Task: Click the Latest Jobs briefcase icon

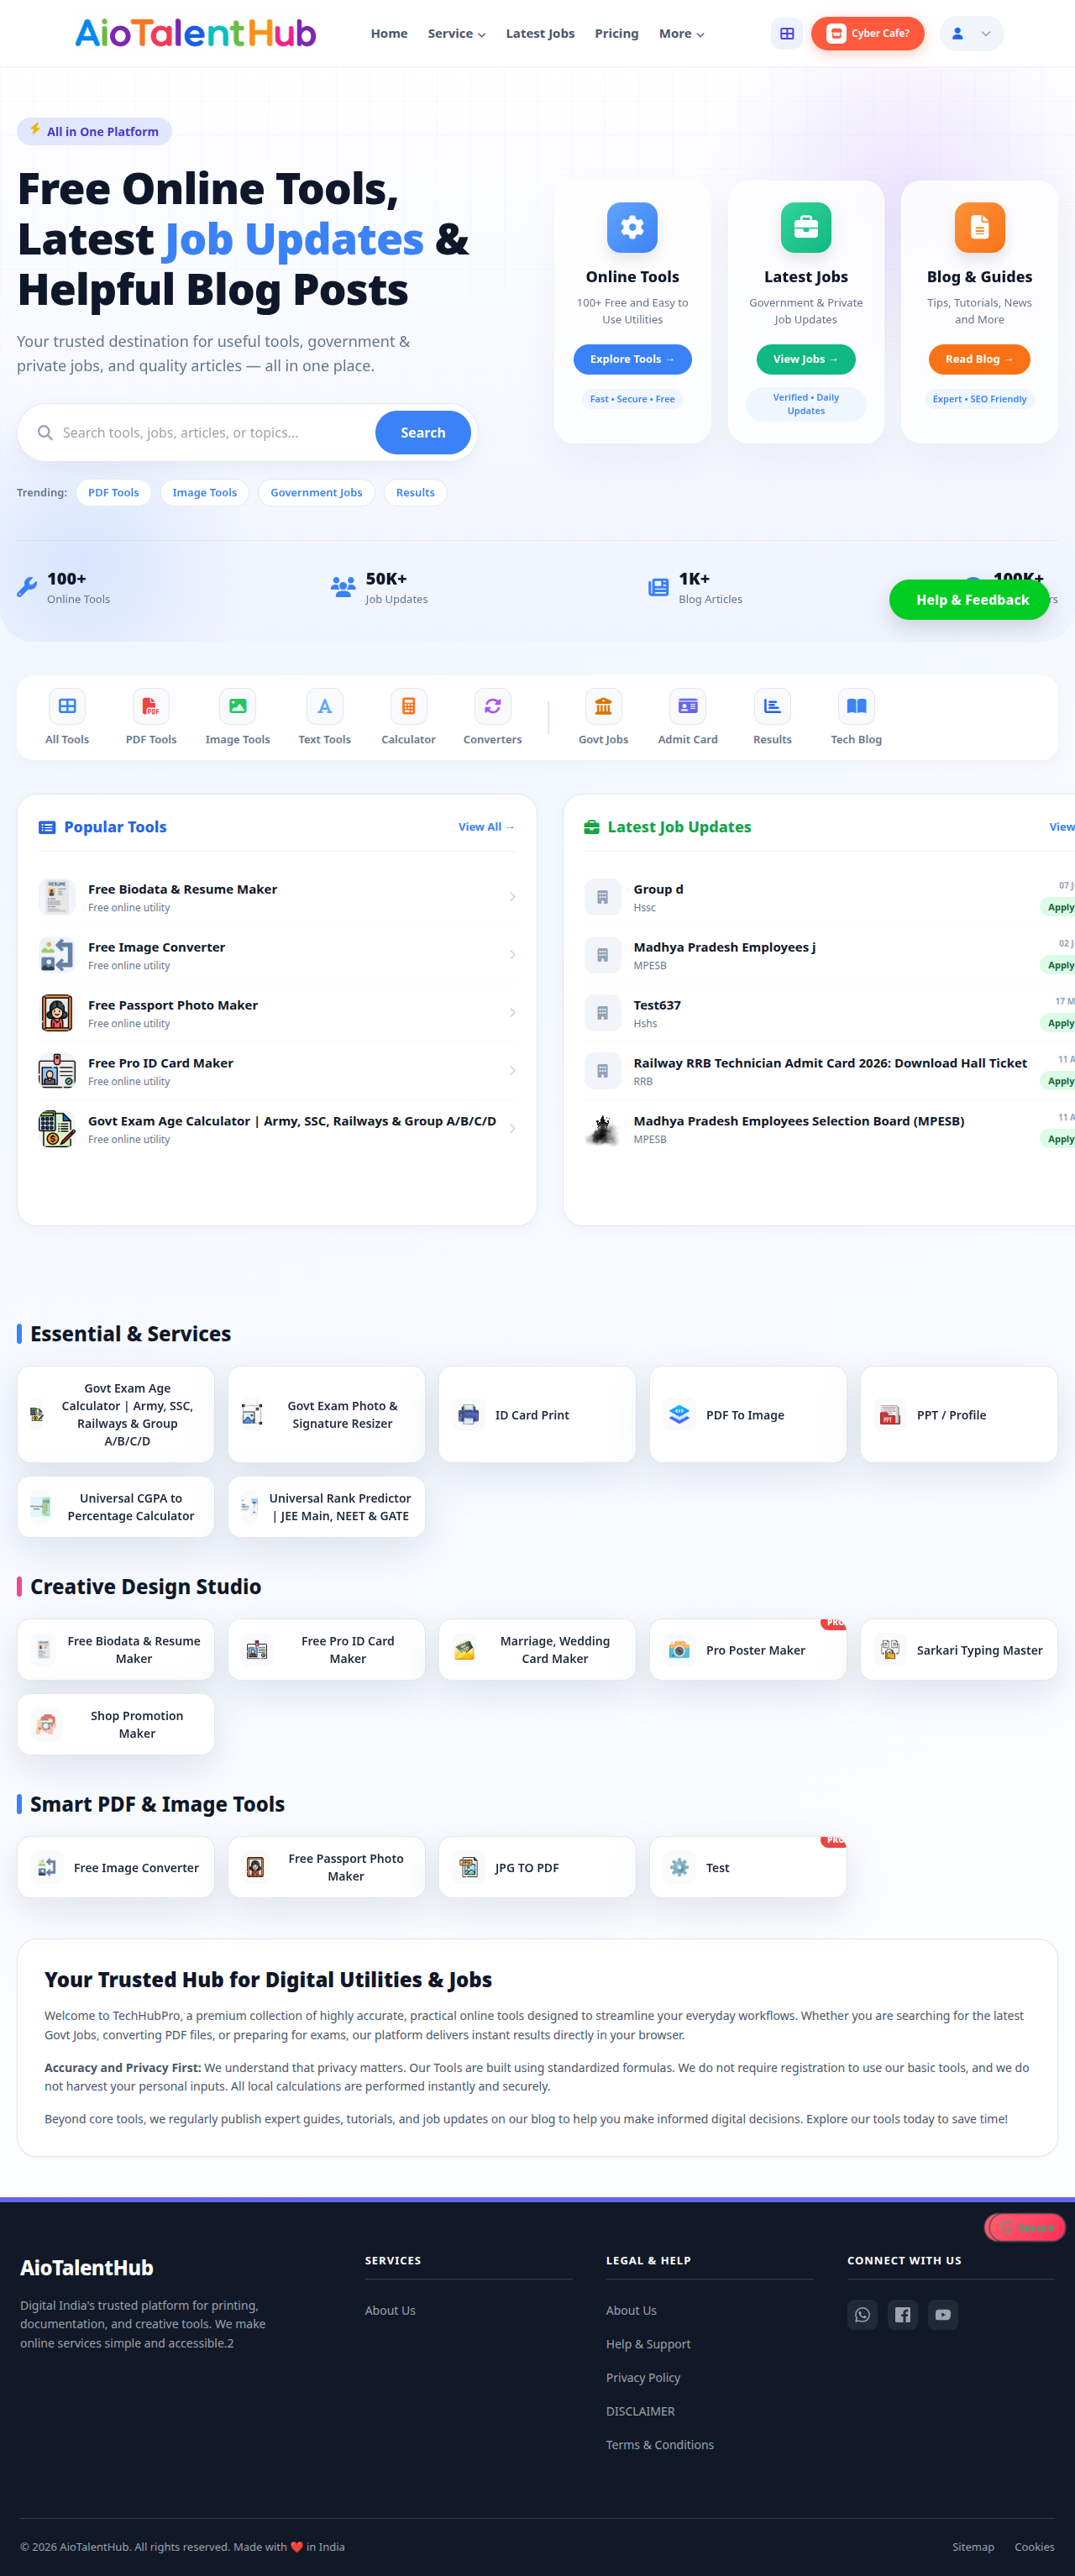Action: [805, 227]
